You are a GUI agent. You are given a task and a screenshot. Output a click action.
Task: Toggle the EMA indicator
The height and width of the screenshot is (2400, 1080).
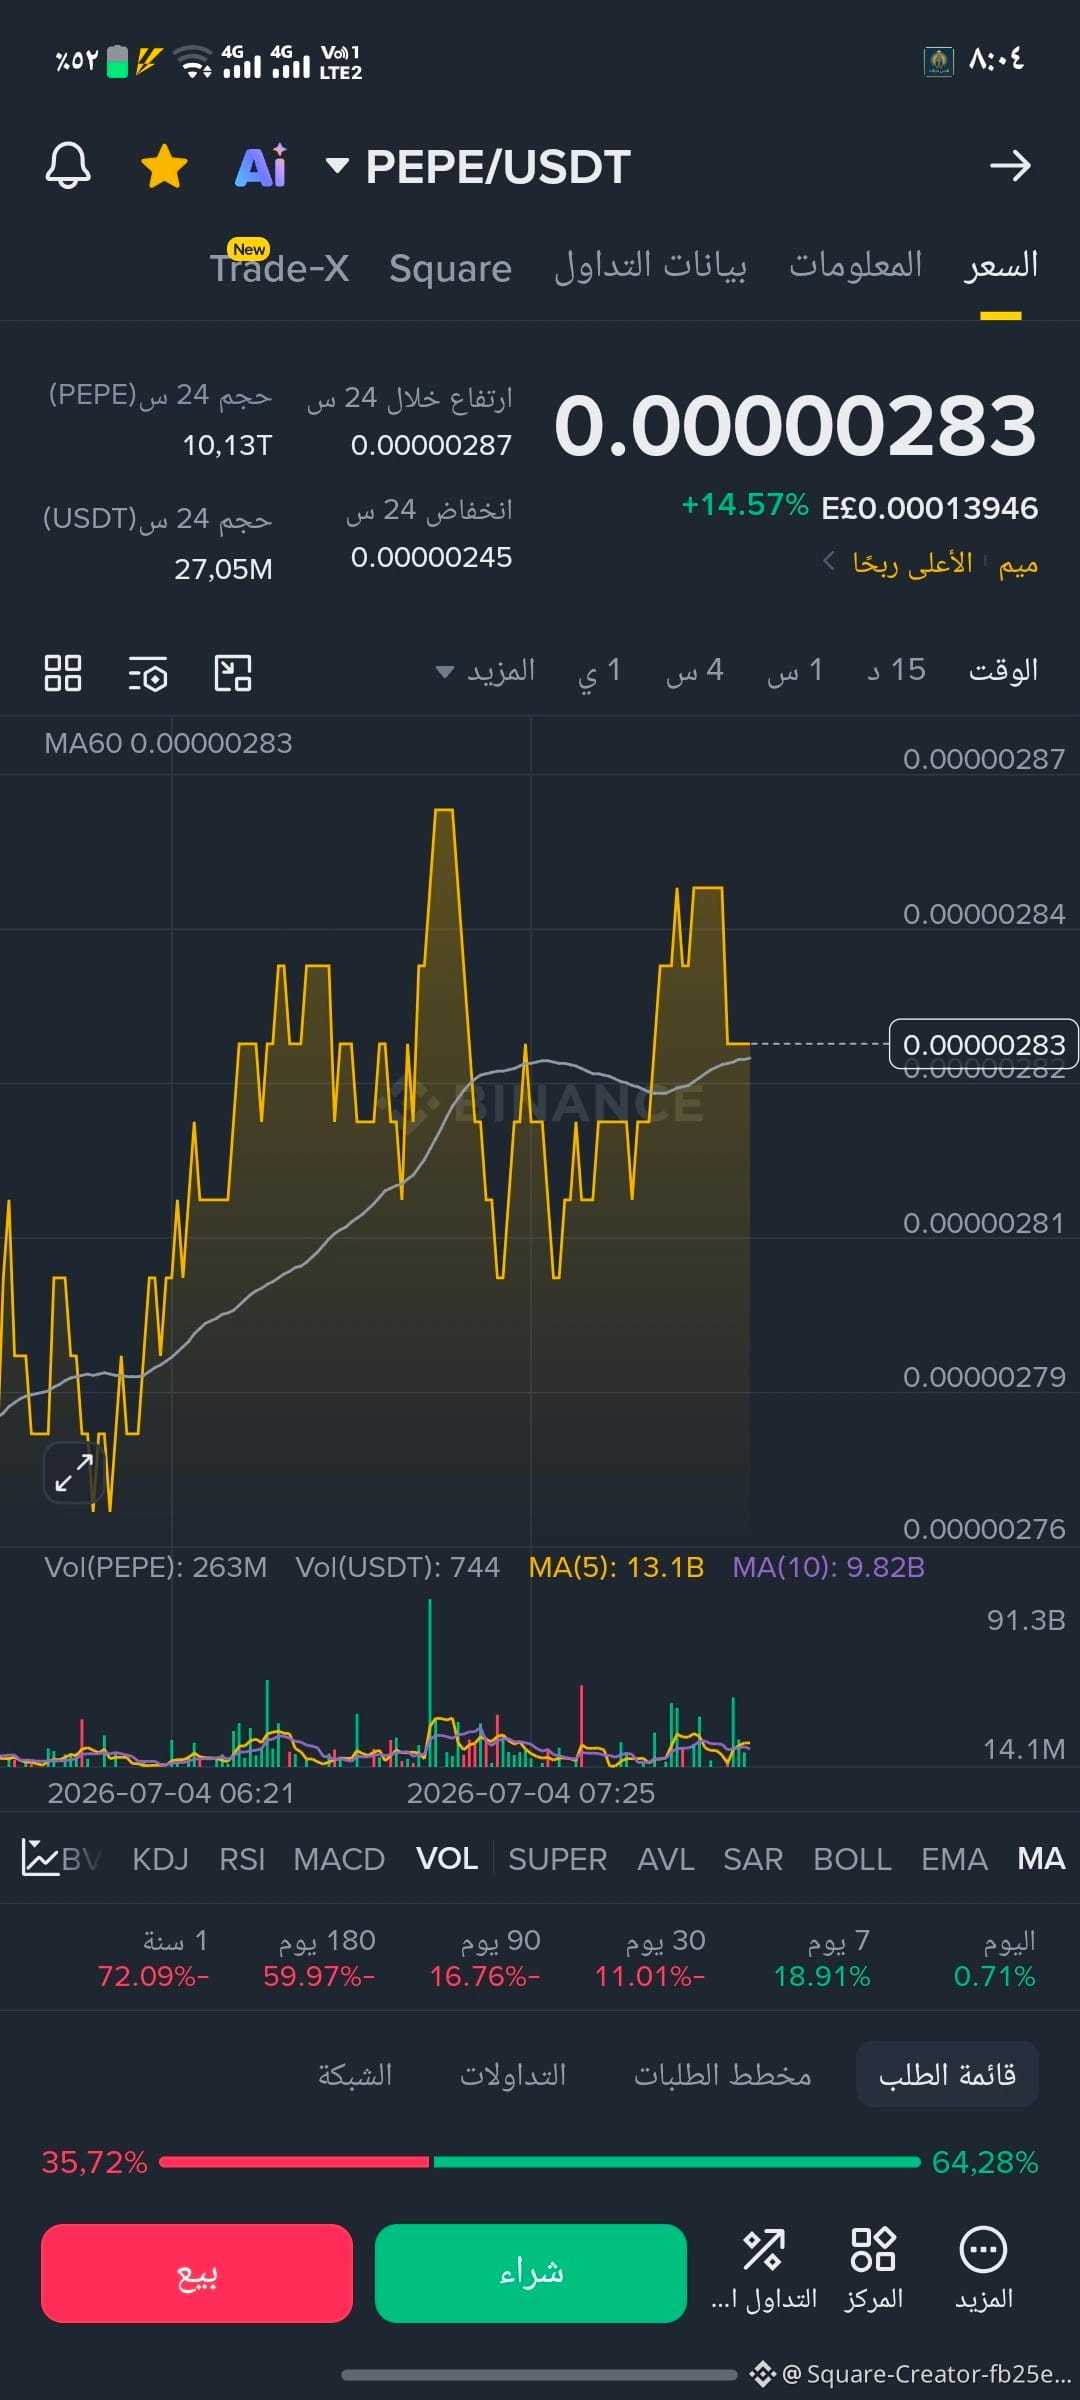click(x=954, y=1859)
